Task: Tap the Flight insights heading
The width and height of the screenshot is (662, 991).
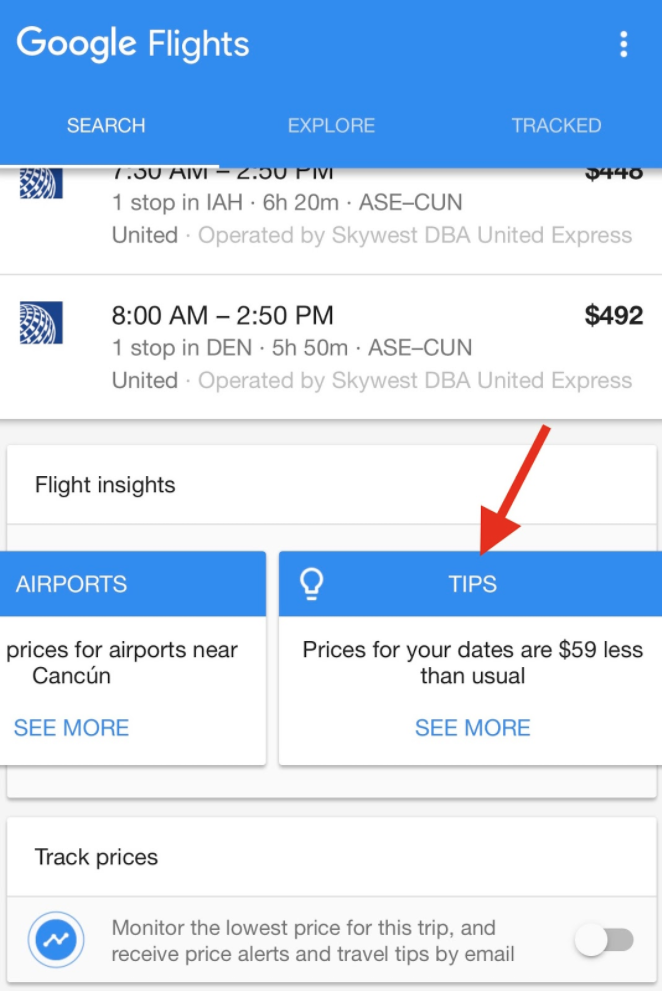Action: pos(105,485)
